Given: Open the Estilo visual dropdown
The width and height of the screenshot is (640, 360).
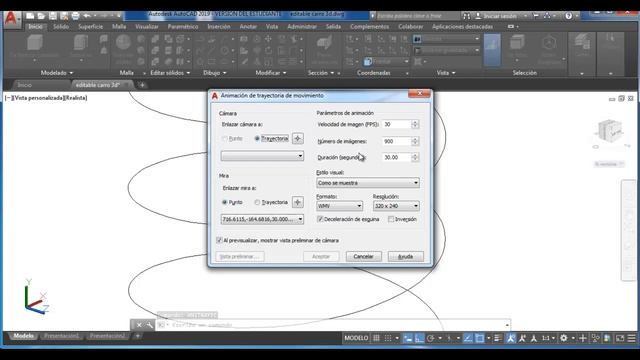Looking at the screenshot, I should (368, 183).
